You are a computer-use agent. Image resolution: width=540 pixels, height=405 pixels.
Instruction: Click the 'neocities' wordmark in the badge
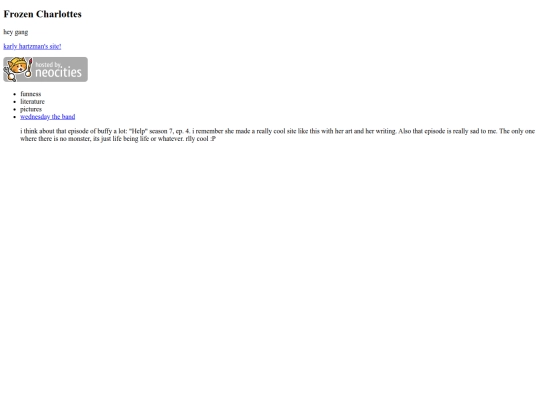coord(58,72)
